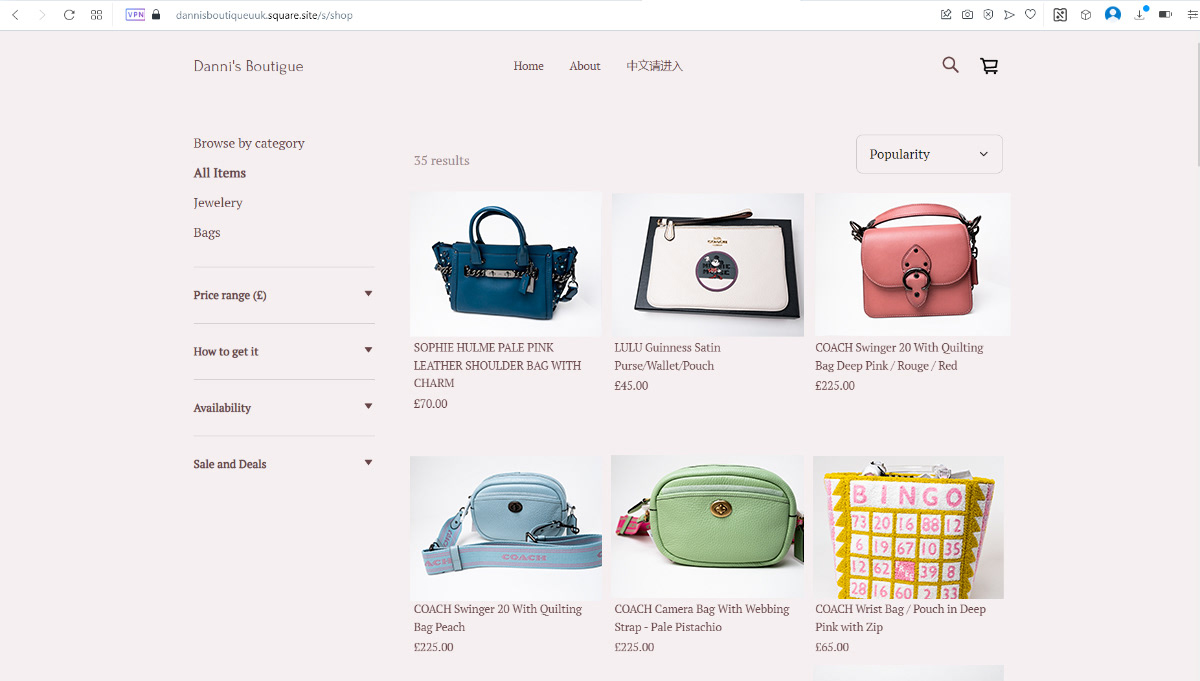Open the LULU Guinness satin pouch image
Image resolution: width=1200 pixels, height=681 pixels.
coord(708,264)
